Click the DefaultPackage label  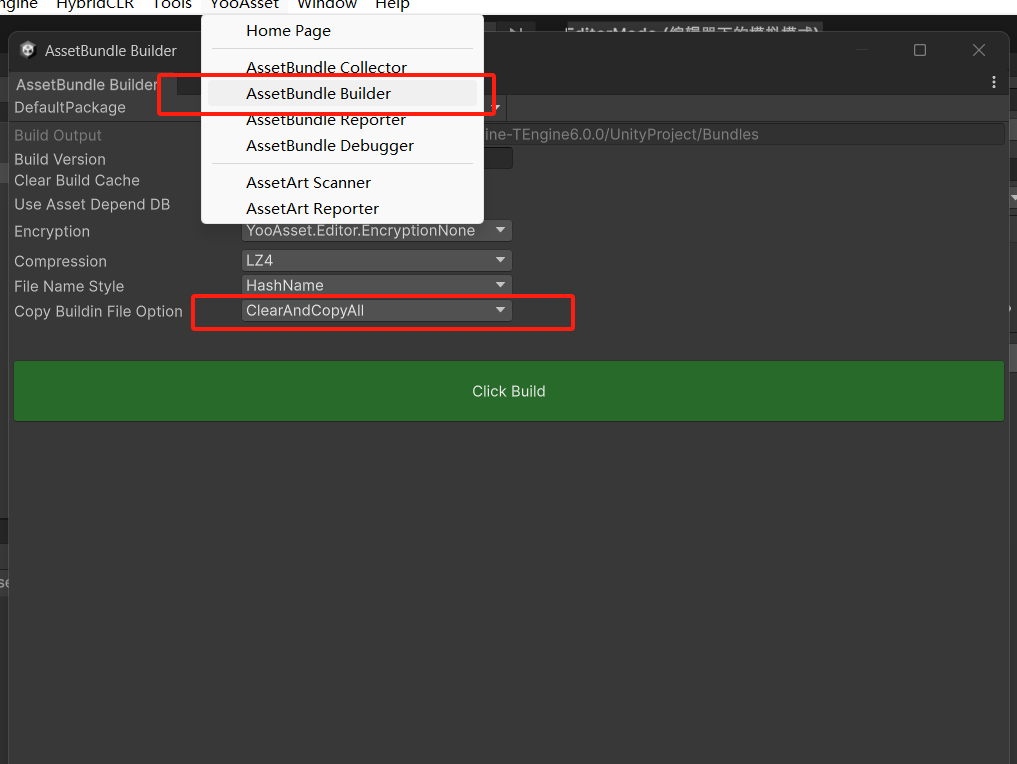tap(70, 108)
